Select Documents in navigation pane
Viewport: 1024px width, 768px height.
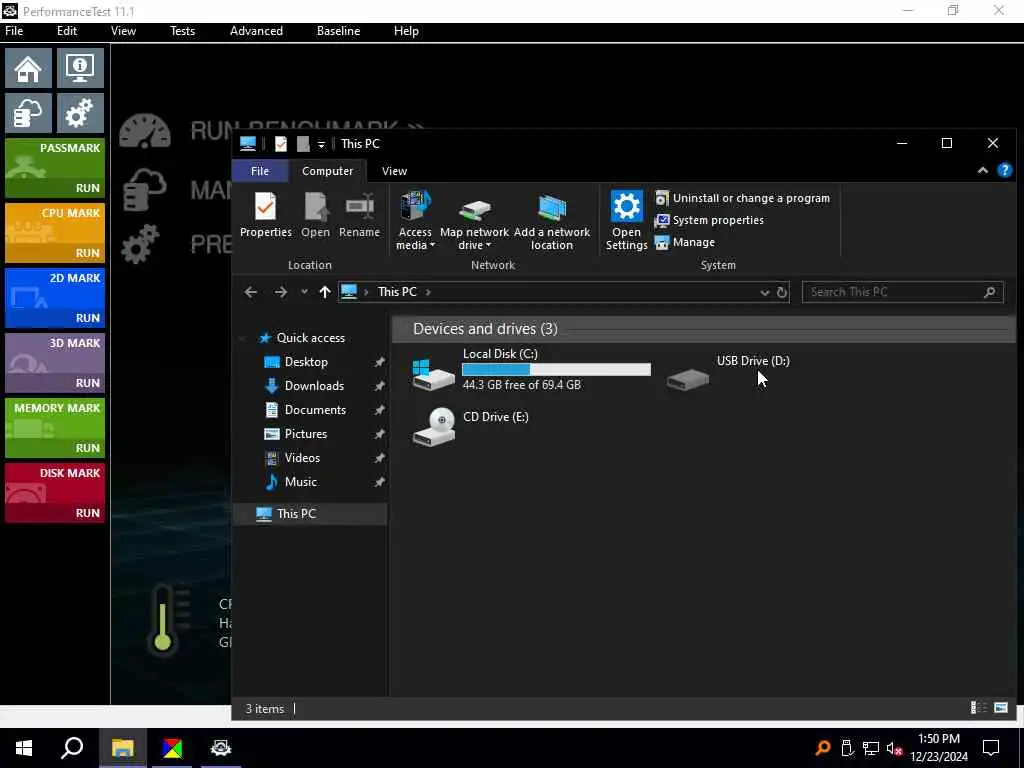315,410
